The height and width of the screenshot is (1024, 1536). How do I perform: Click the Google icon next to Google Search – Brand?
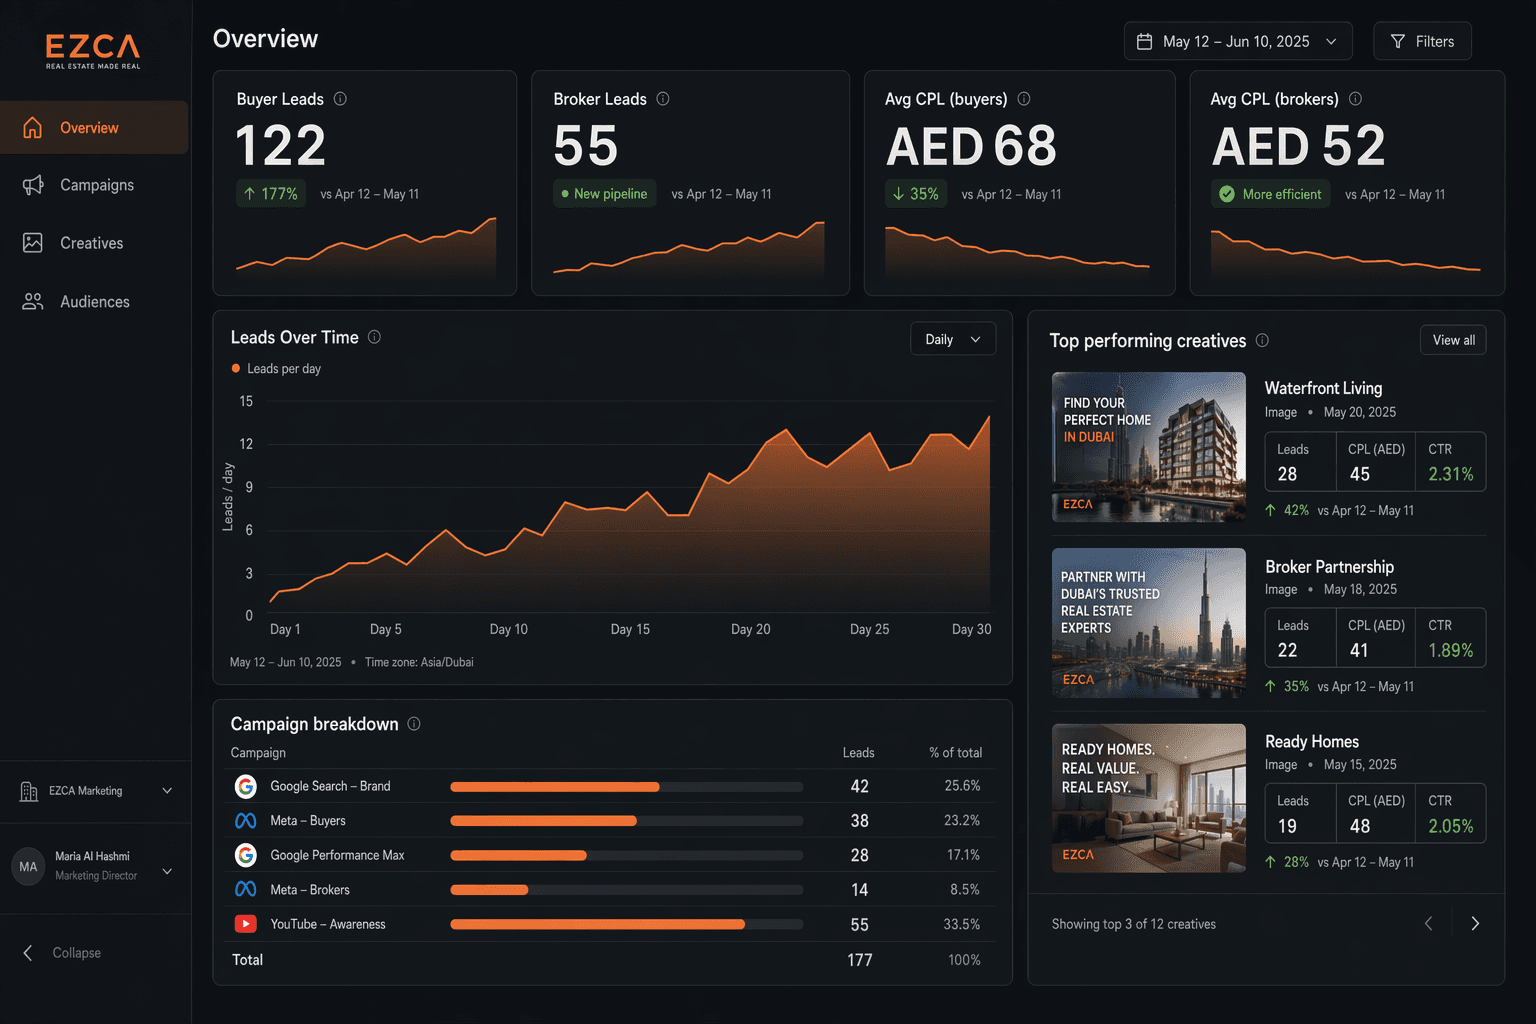click(x=245, y=786)
